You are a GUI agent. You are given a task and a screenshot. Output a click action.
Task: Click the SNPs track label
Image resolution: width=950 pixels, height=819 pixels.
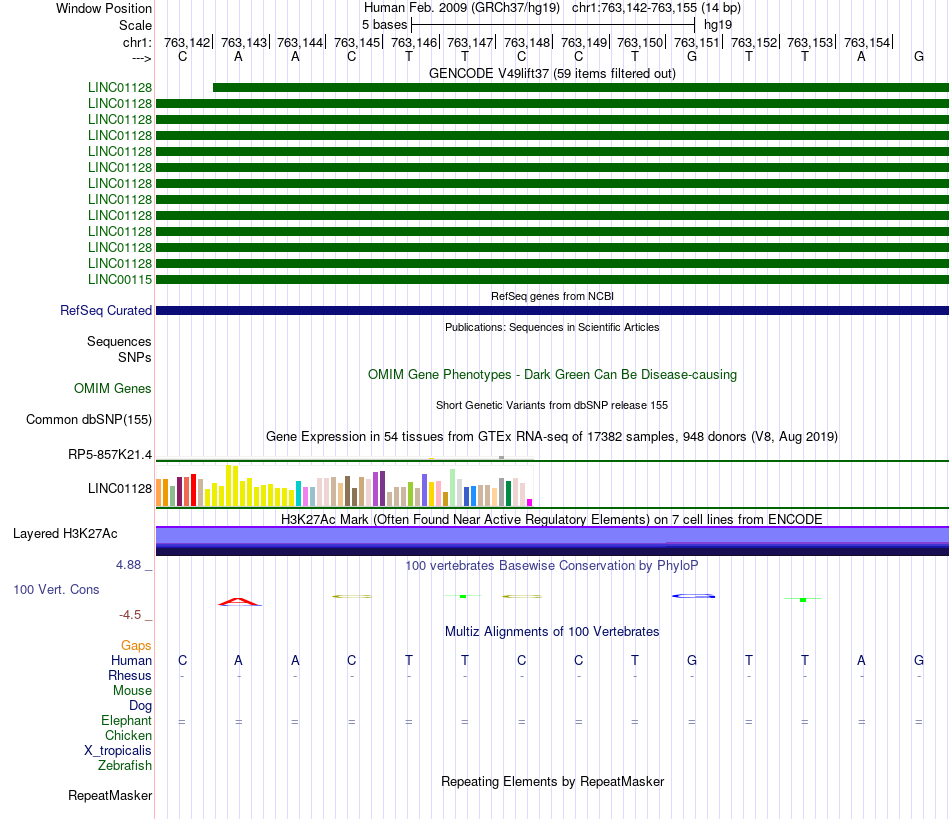click(x=135, y=357)
